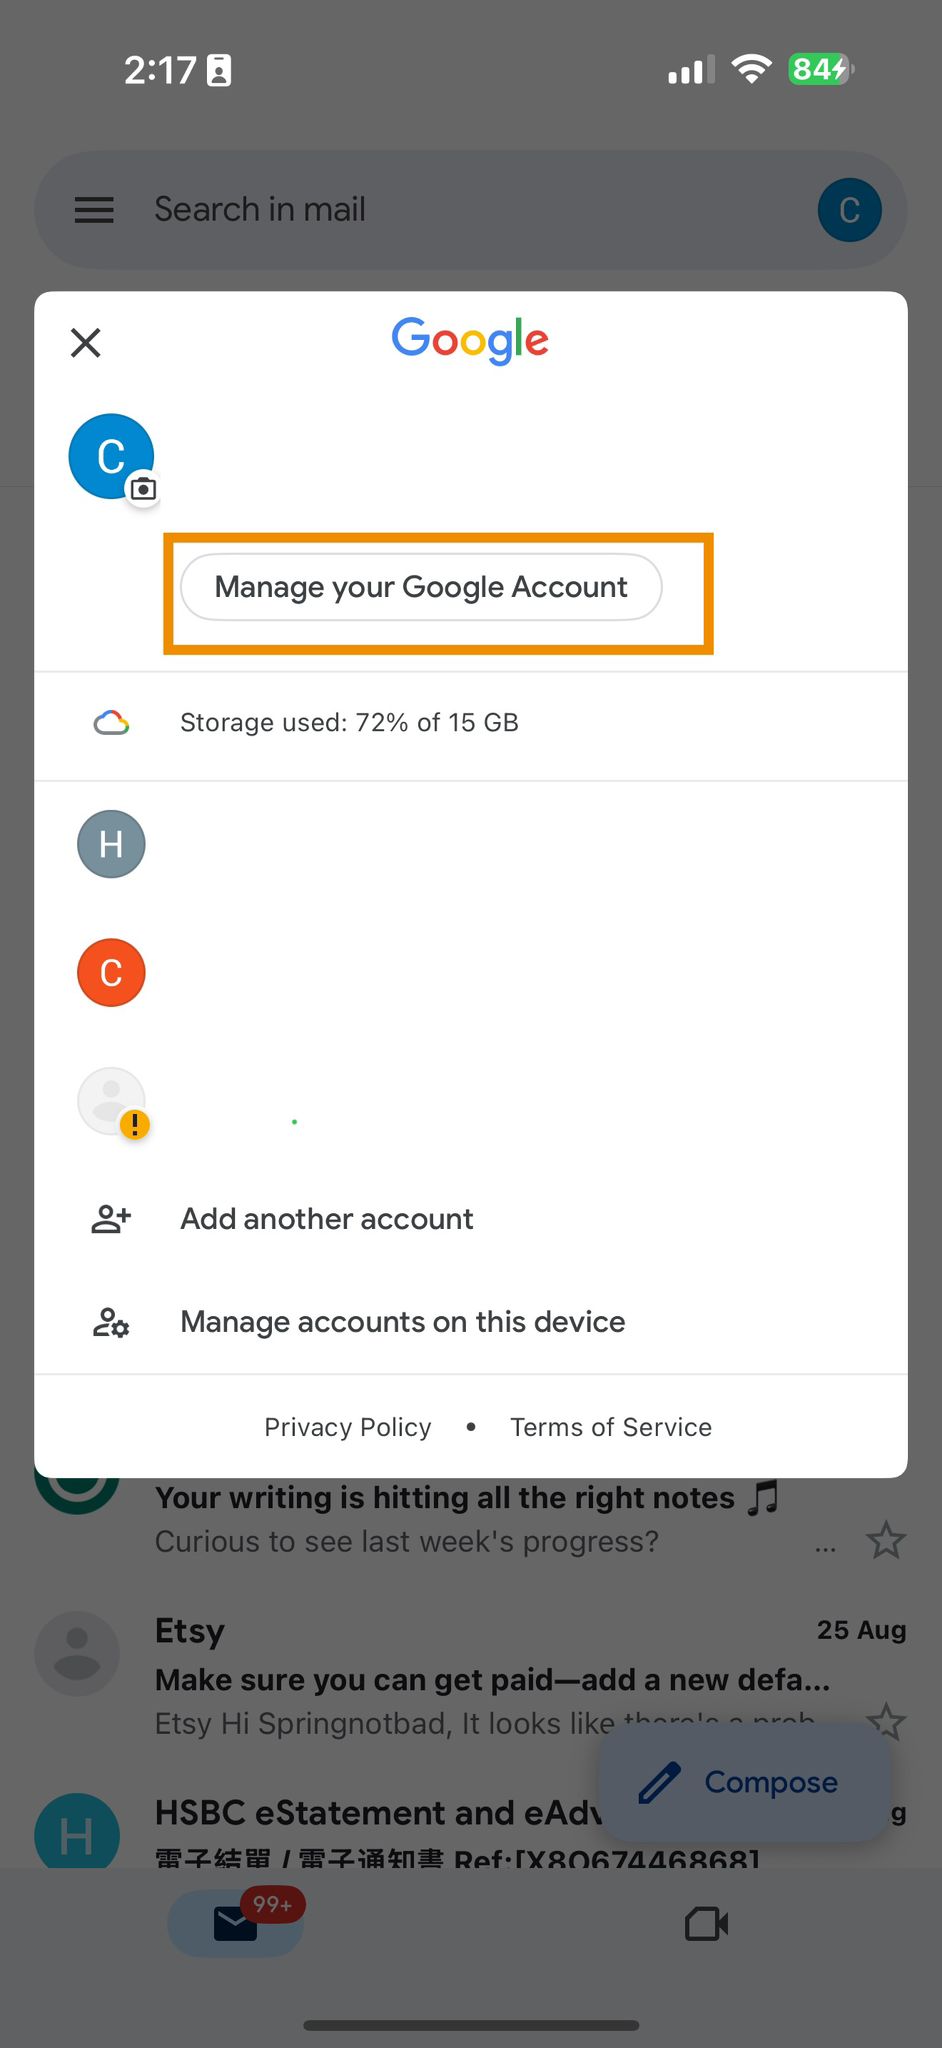The width and height of the screenshot is (942, 2048).
Task: Select the Add another account icon
Action: (x=110, y=1219)
